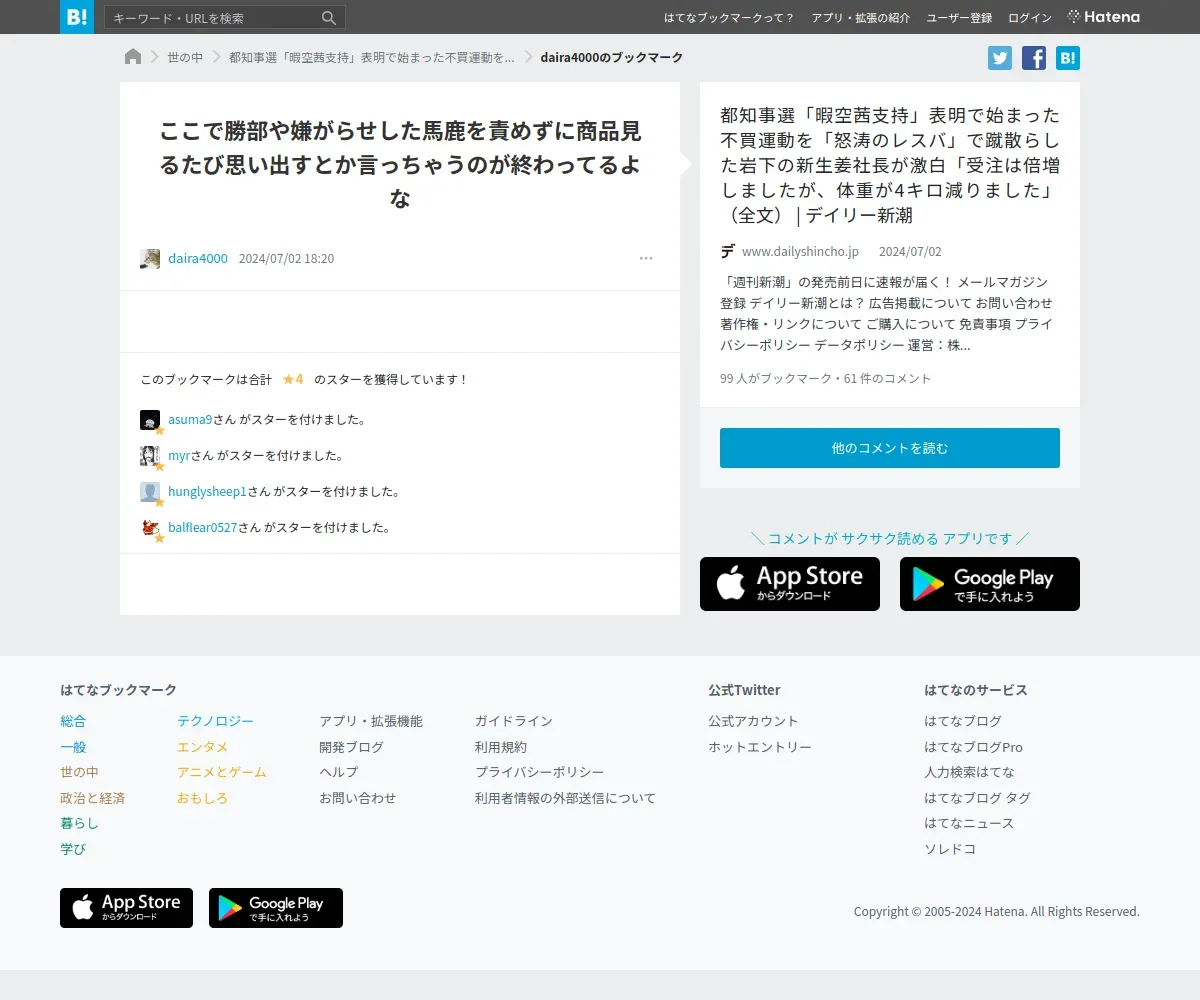This screenshot has width=1200, height=1000.
Task: Click the blue B! bookmark share icon
Action: click(x=1068, y=58)
